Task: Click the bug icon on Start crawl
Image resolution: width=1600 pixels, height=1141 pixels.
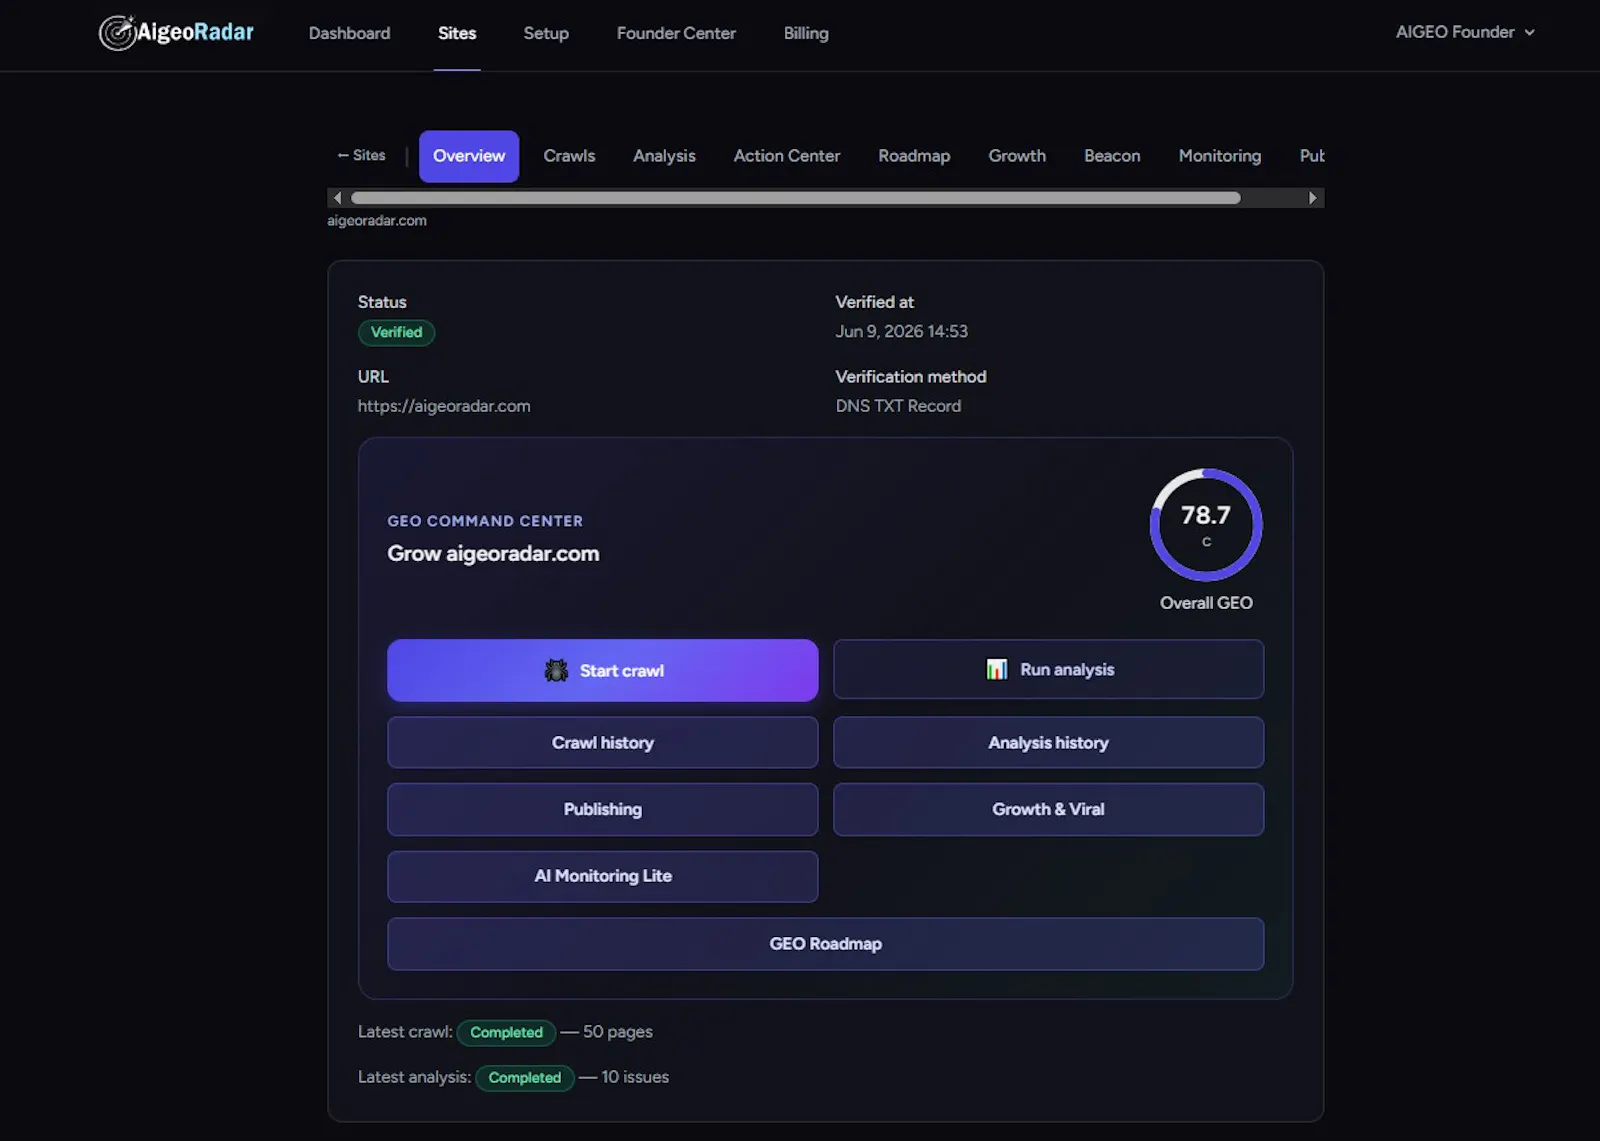Action: 556,670
